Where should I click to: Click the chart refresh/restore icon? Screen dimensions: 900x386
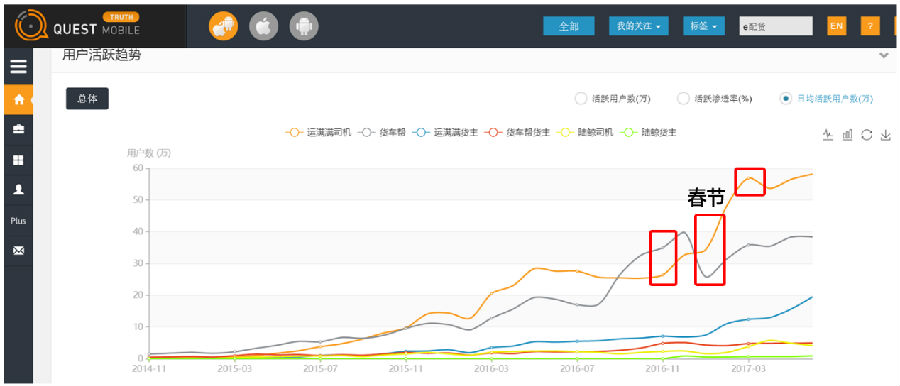coord(867,135)
